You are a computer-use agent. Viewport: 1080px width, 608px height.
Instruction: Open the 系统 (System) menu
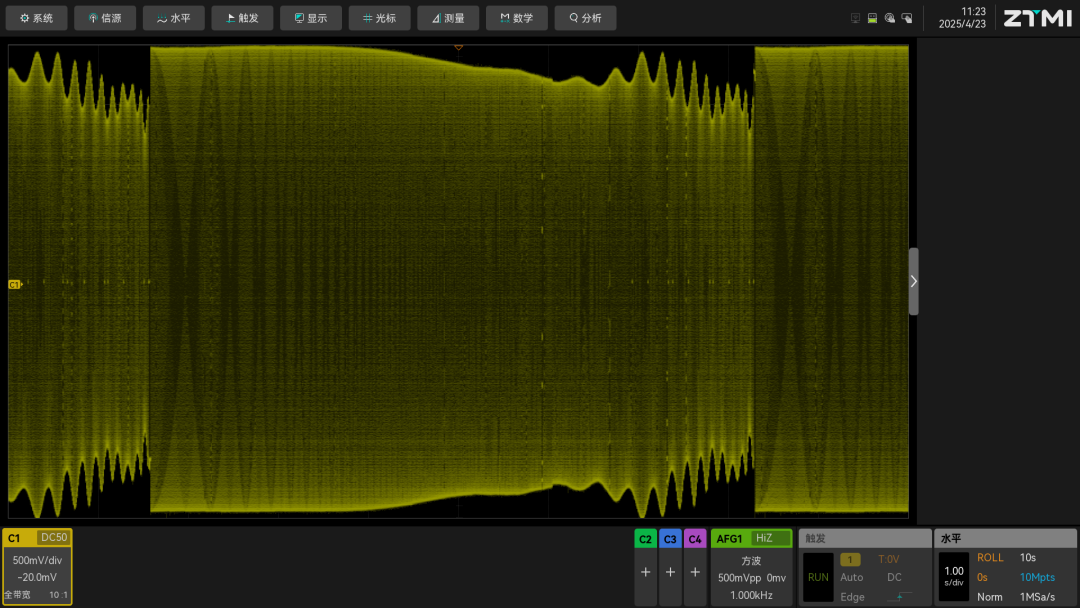pos(36,17)
